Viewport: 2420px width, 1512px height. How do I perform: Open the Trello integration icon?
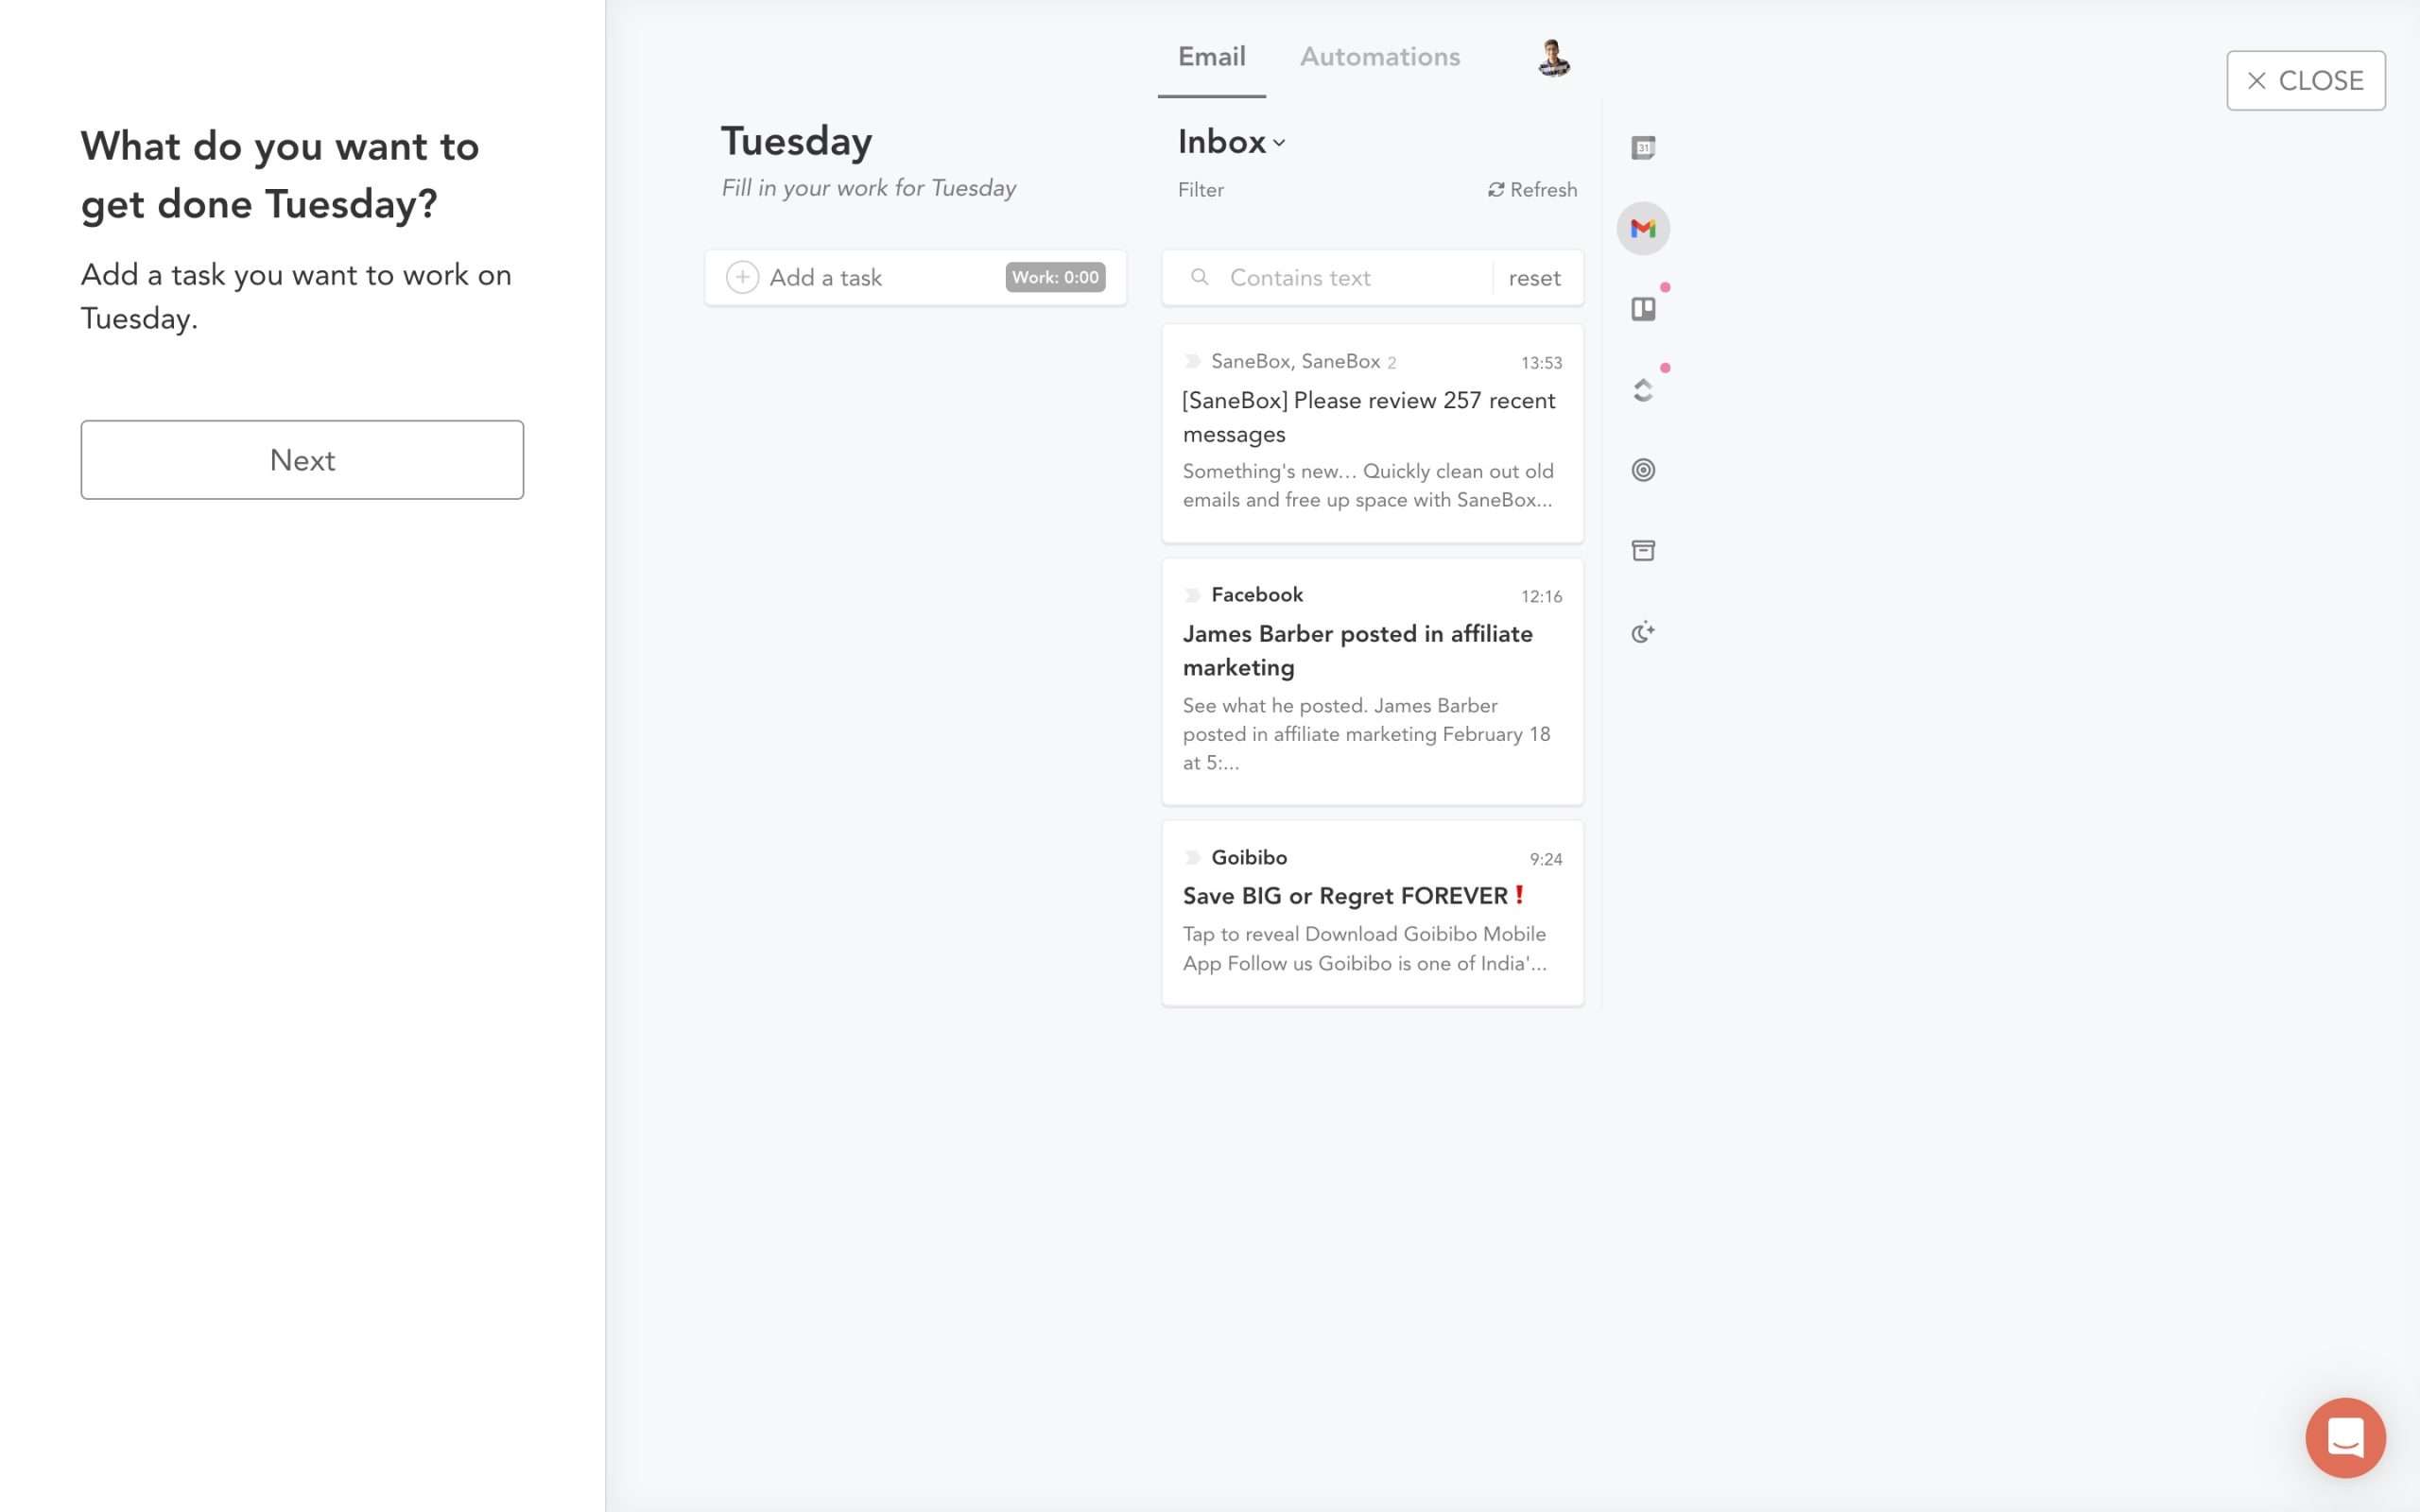point(1643,309)
